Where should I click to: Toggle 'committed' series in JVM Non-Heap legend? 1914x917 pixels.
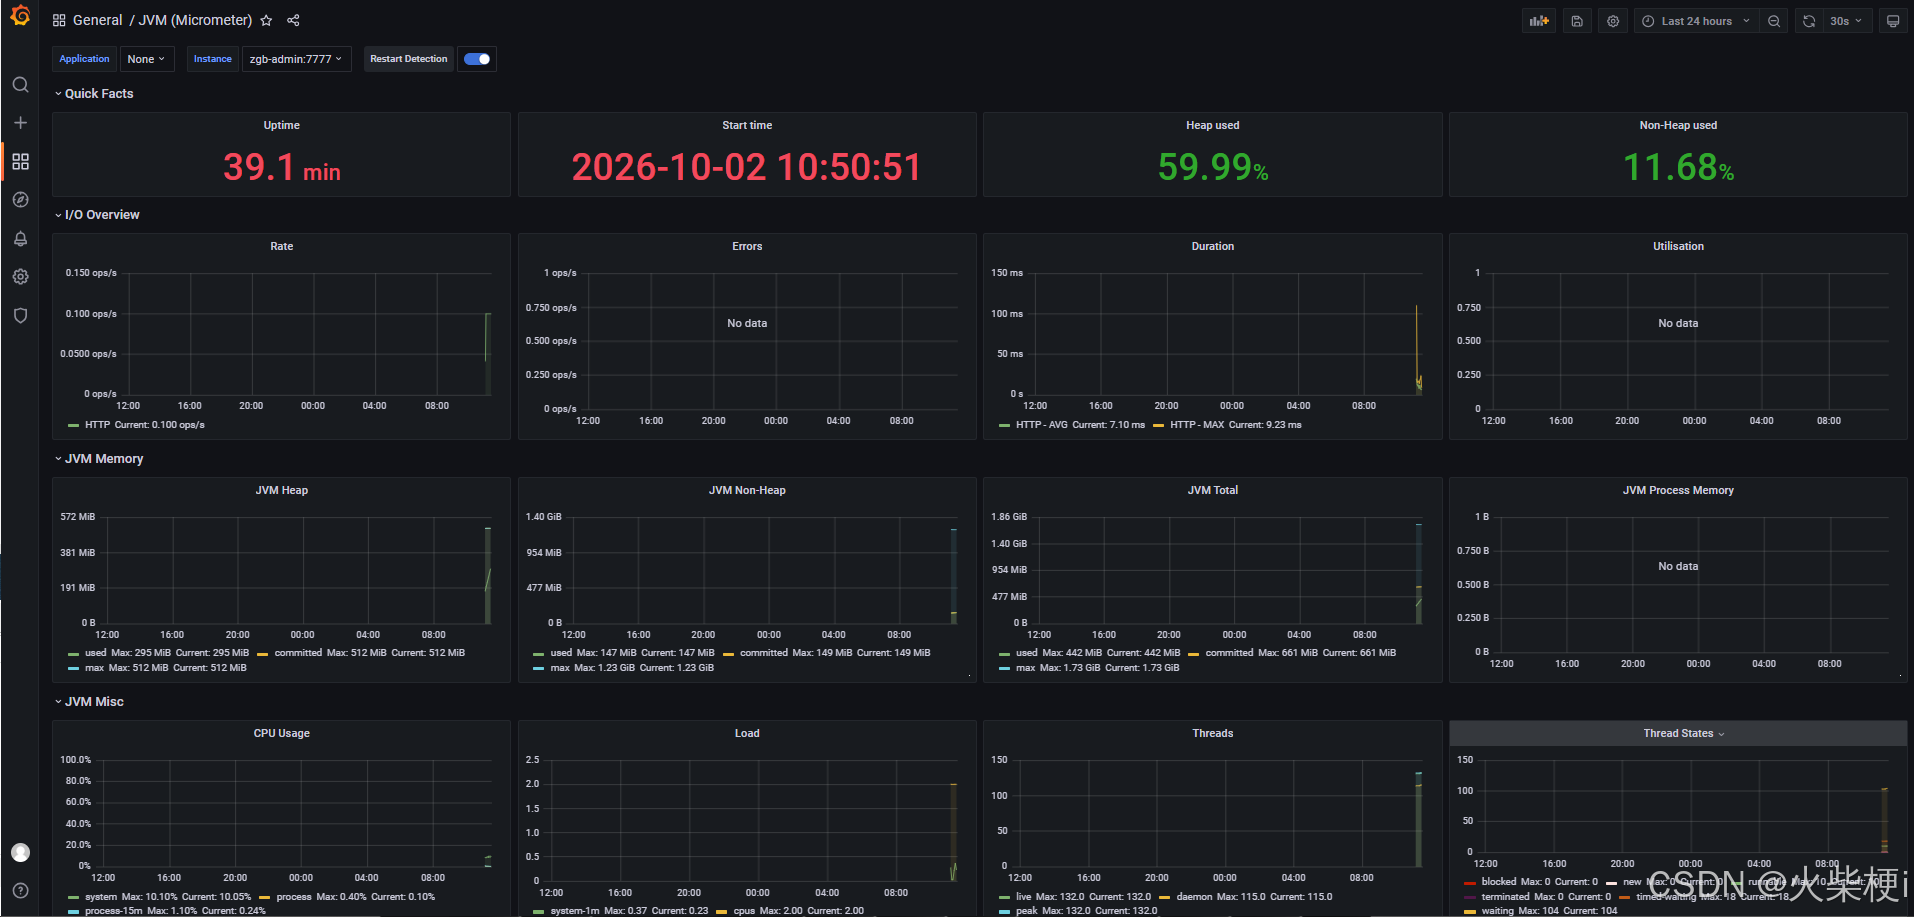764,653
